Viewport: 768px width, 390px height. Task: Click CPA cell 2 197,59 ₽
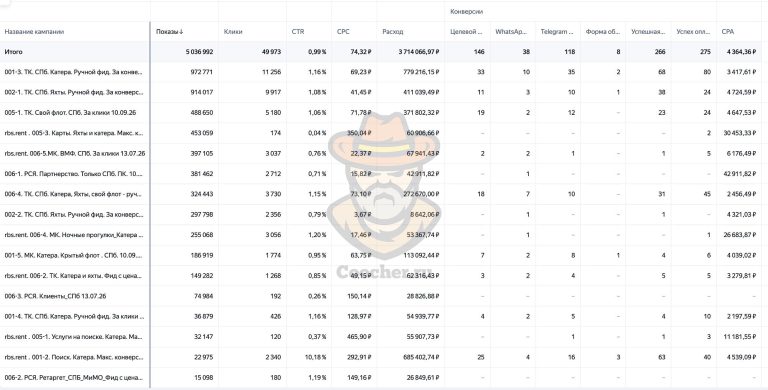click(743, 317)
